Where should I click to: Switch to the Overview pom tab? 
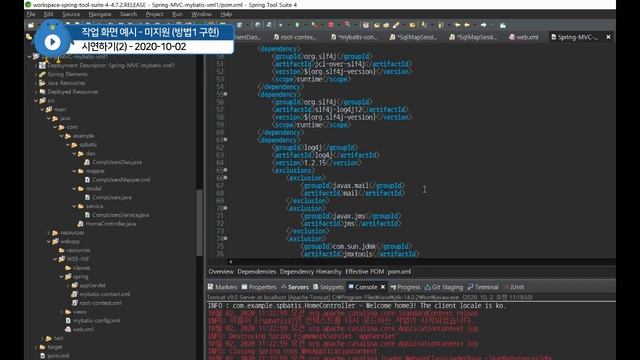221,271
